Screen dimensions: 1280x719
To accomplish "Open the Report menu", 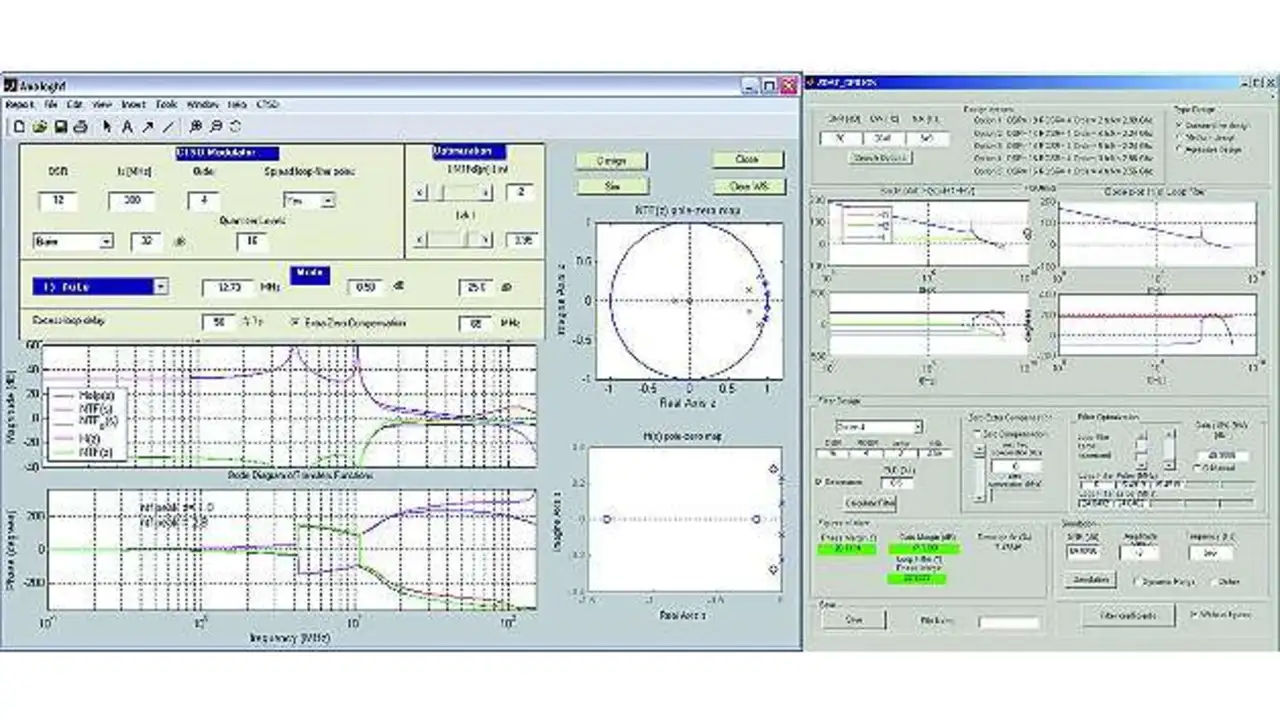I will pos(20,104).
